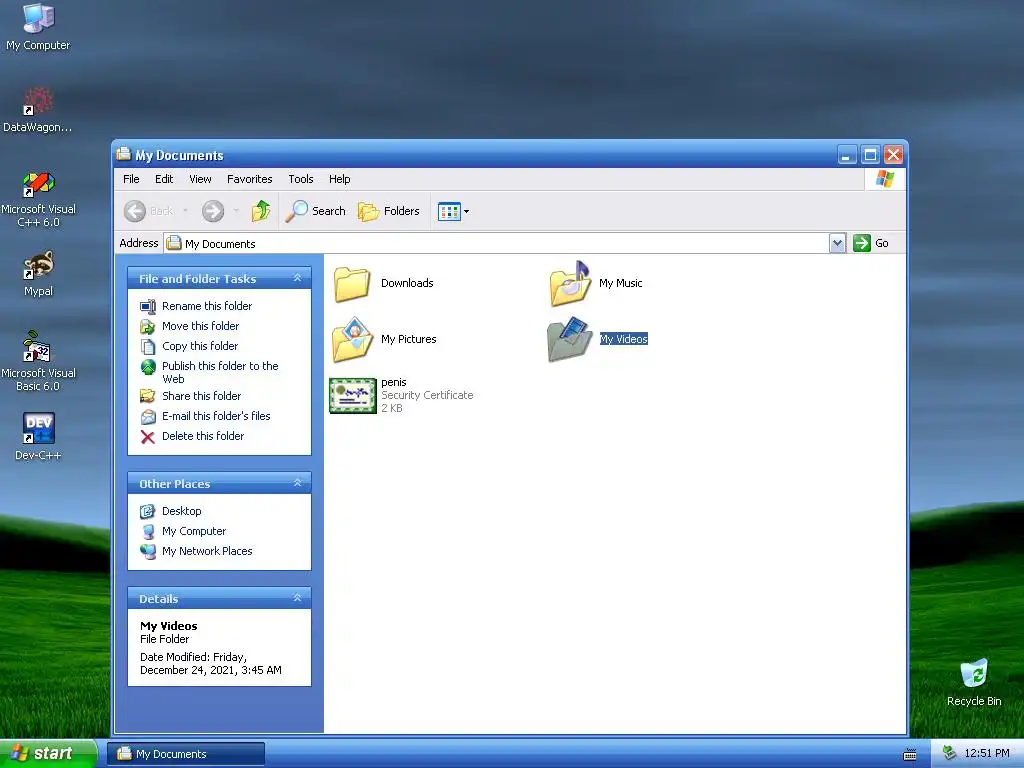Click My Documents taskbar button
The width and height of the screenshot is (1024, 768).
click(186, 754)
